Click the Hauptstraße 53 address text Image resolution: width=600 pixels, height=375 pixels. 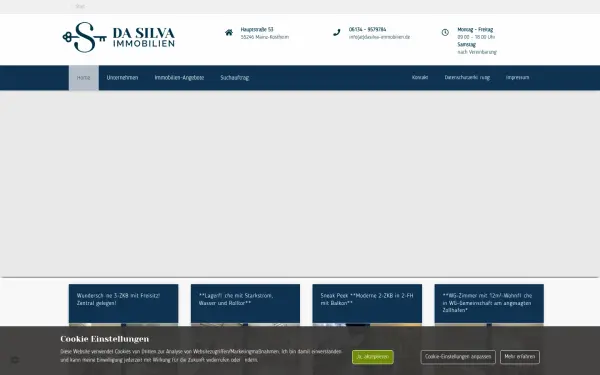coord(257,29)
